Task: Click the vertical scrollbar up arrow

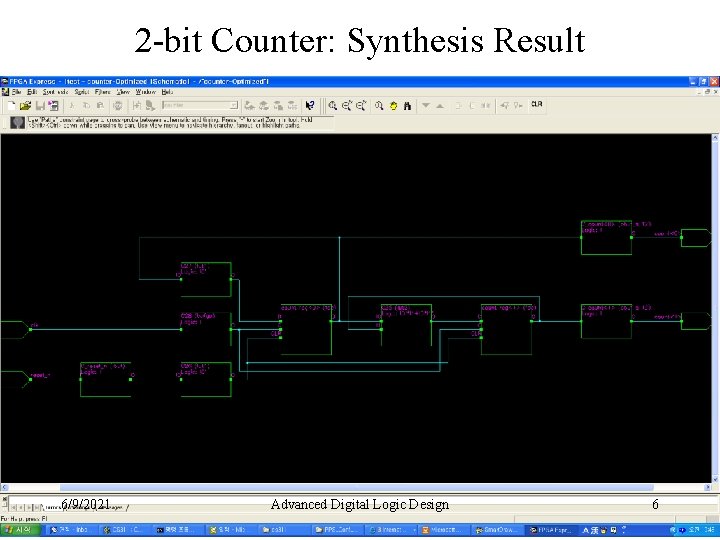Action: (x=715, y=138)
